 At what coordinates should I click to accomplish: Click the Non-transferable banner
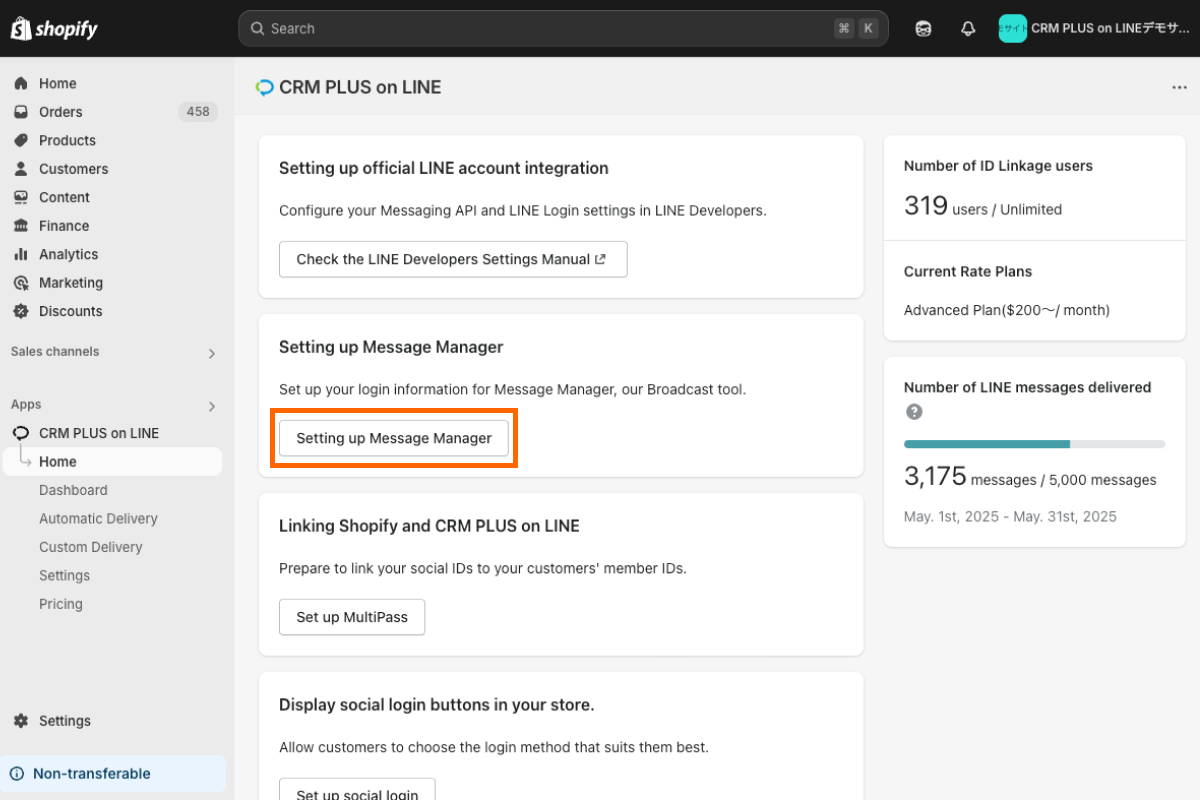(x=113, y=774)
